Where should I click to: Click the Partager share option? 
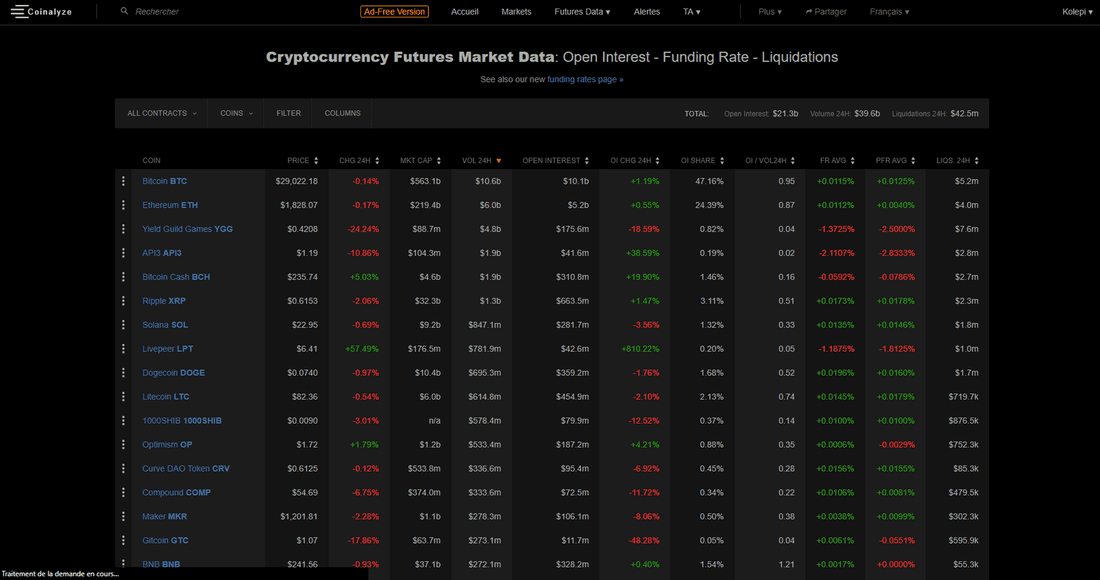coord(826,12)
